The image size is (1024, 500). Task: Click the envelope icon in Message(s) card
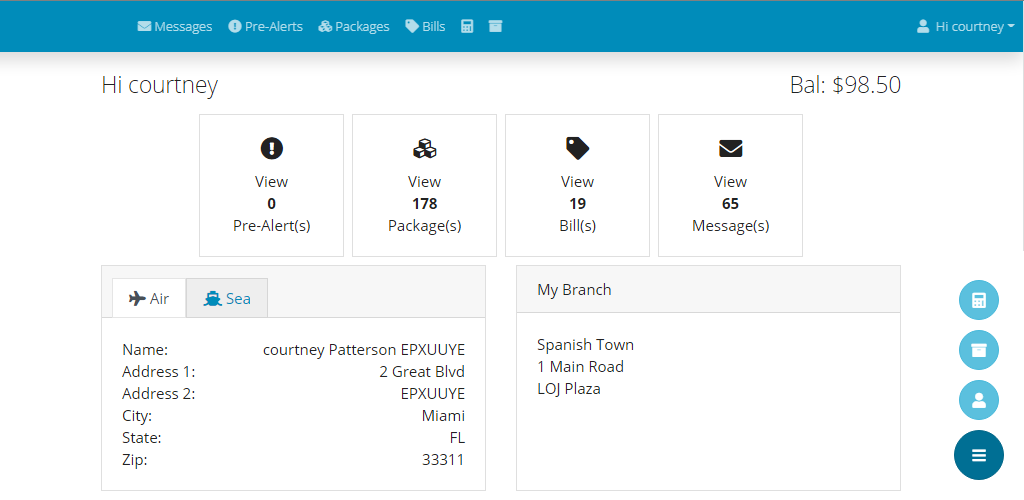(730, 149)
